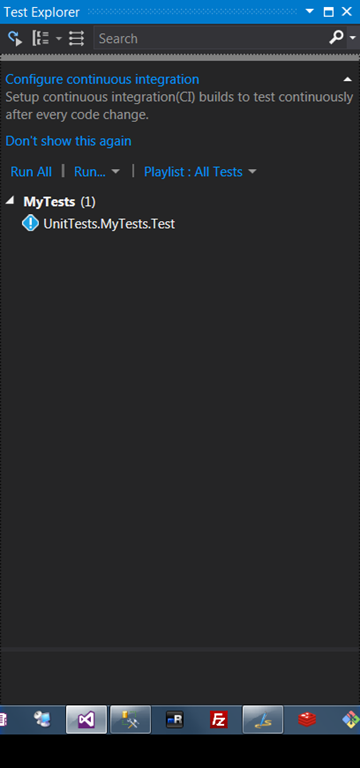Click the show playlist list icon

click(76, 38)
